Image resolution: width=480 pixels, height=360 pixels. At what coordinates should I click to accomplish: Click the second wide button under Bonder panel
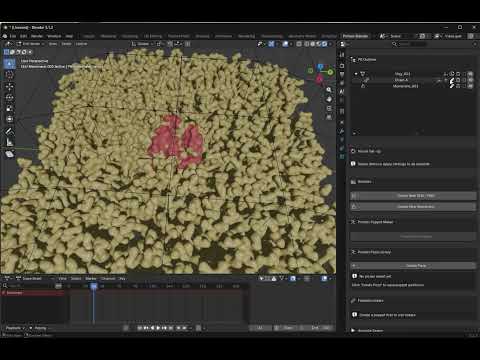(x=413, y=207)
